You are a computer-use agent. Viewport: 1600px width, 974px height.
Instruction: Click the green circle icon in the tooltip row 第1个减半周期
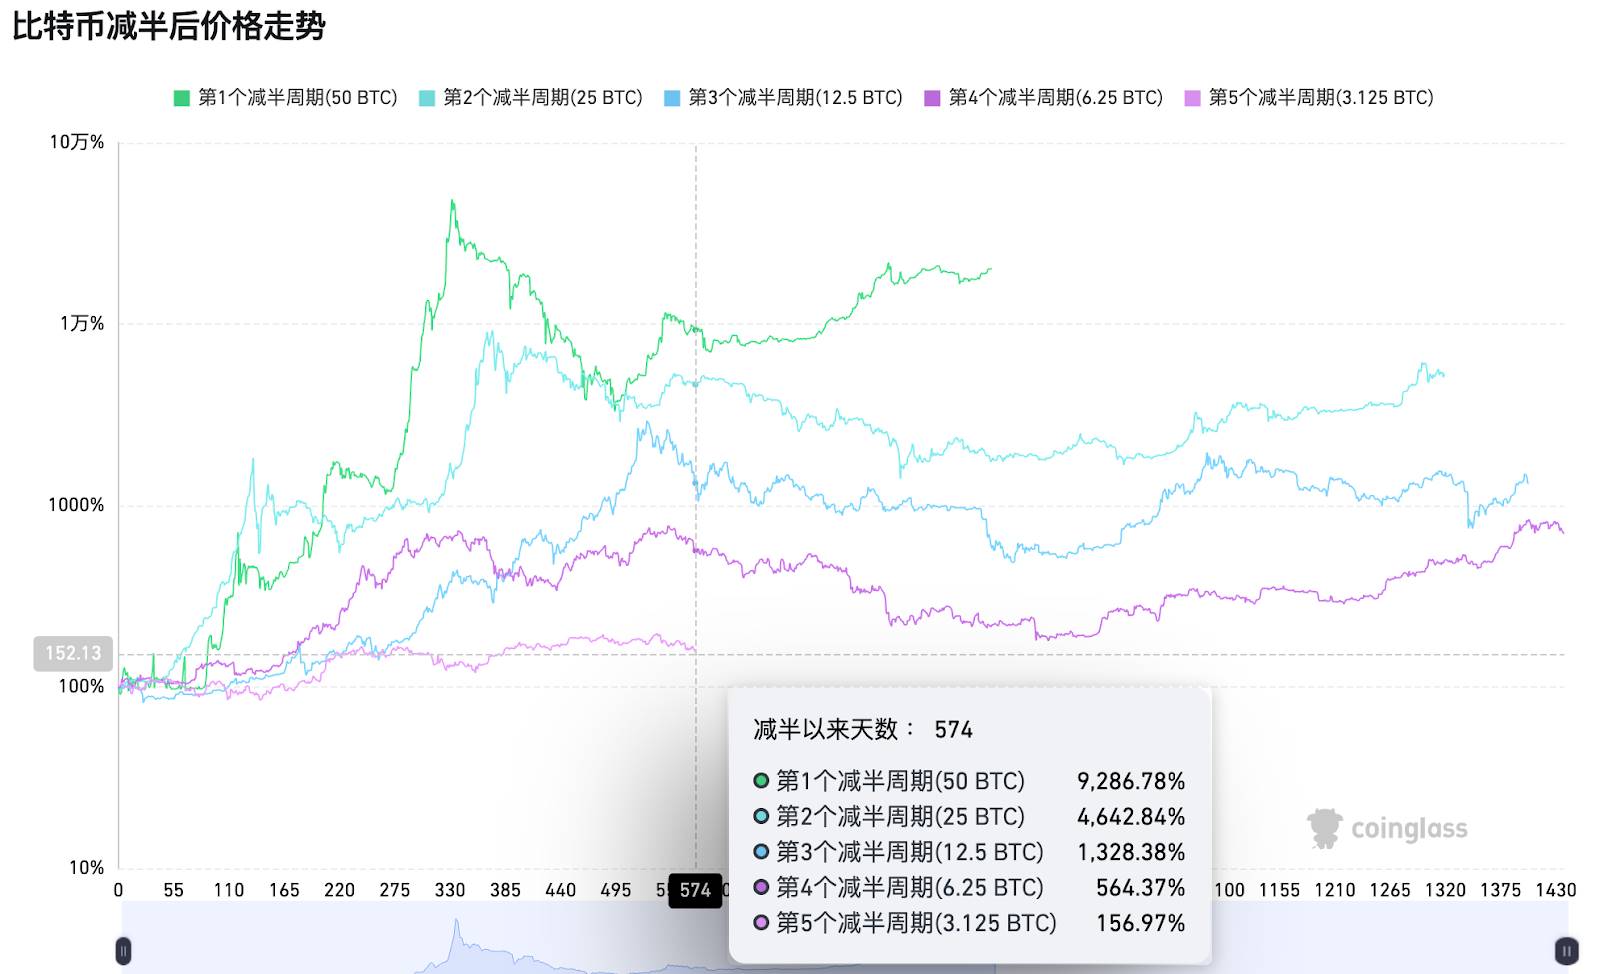point(760,782)
